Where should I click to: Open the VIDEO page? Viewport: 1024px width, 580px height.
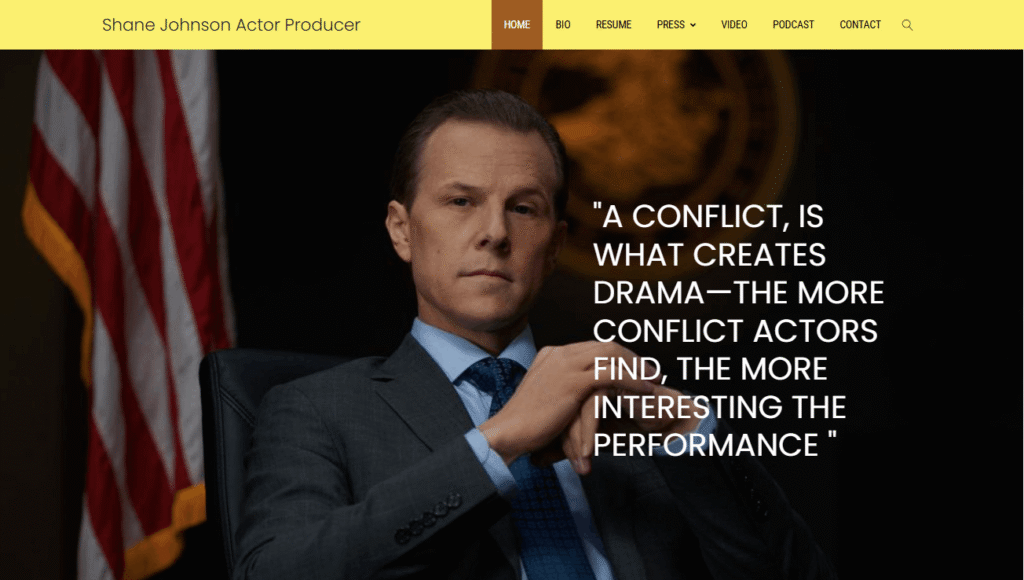(x=734, y=25)
